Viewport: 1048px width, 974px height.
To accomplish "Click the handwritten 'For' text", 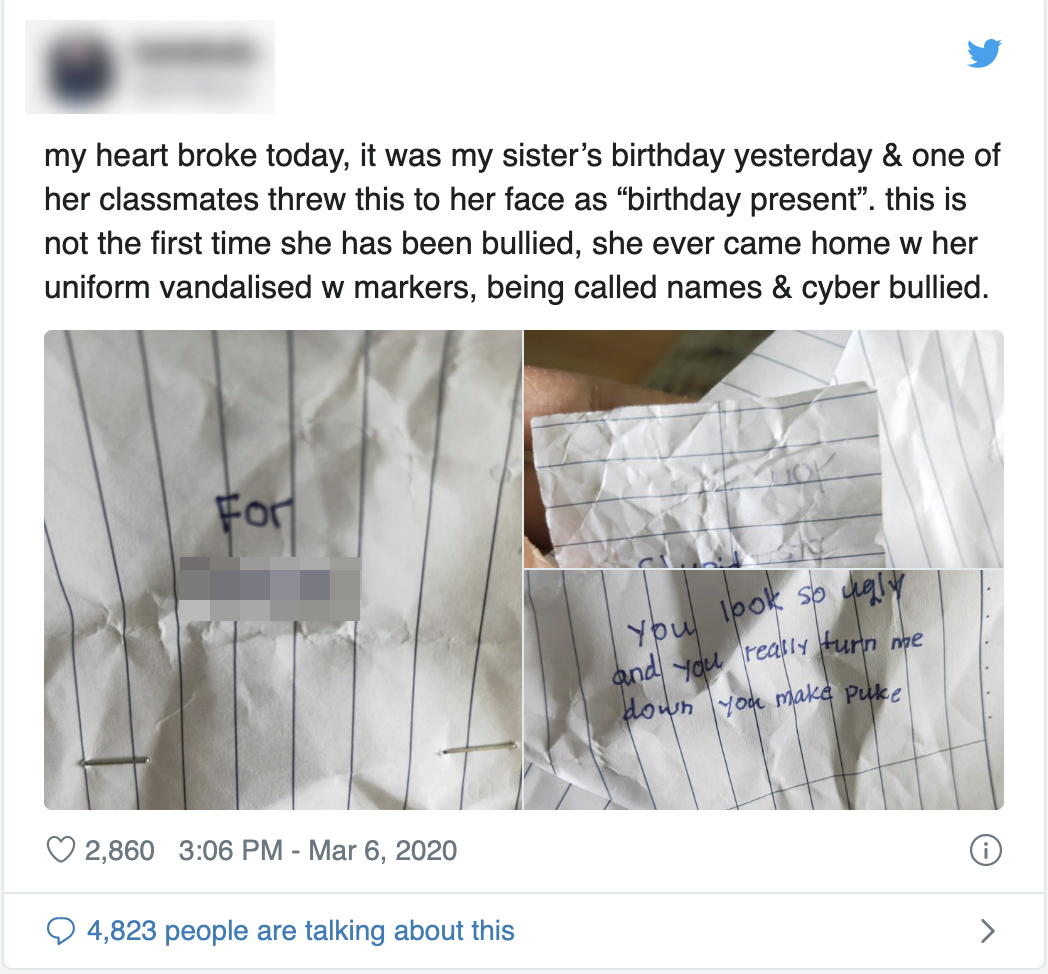I will click(x=254, y=511).
